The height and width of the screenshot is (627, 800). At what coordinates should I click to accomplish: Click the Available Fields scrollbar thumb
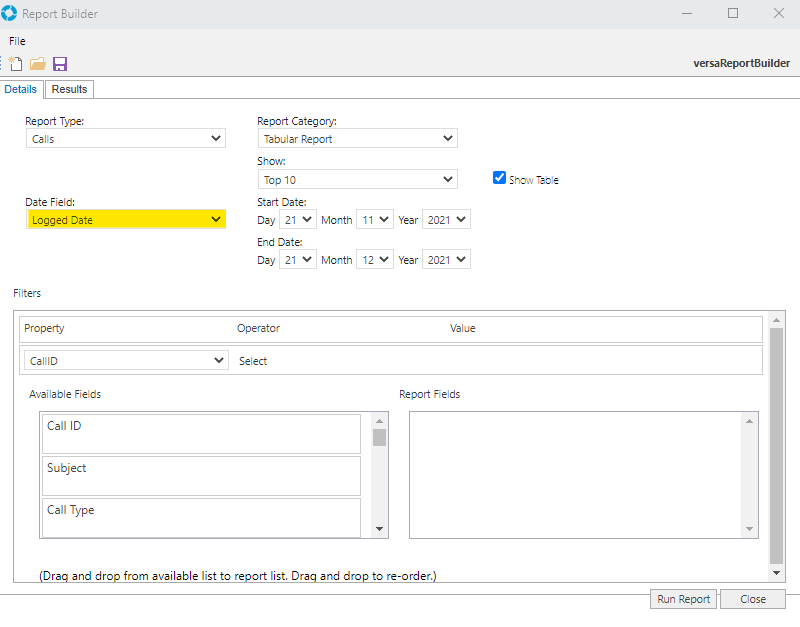coord(379,438)
